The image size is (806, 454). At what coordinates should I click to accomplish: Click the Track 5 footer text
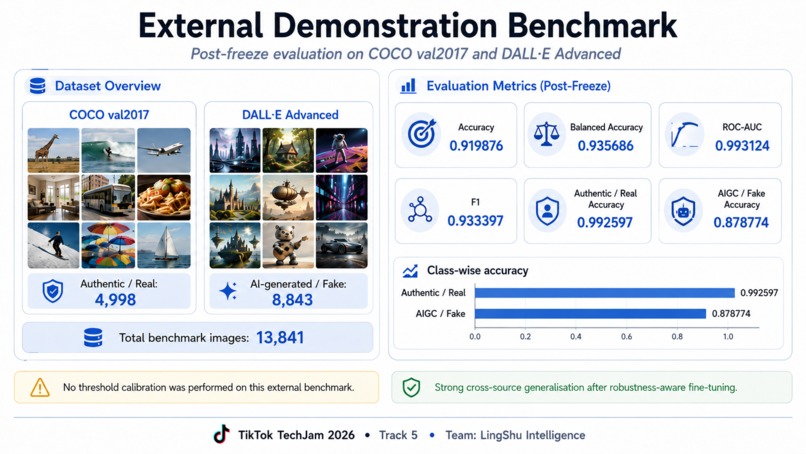398,435
